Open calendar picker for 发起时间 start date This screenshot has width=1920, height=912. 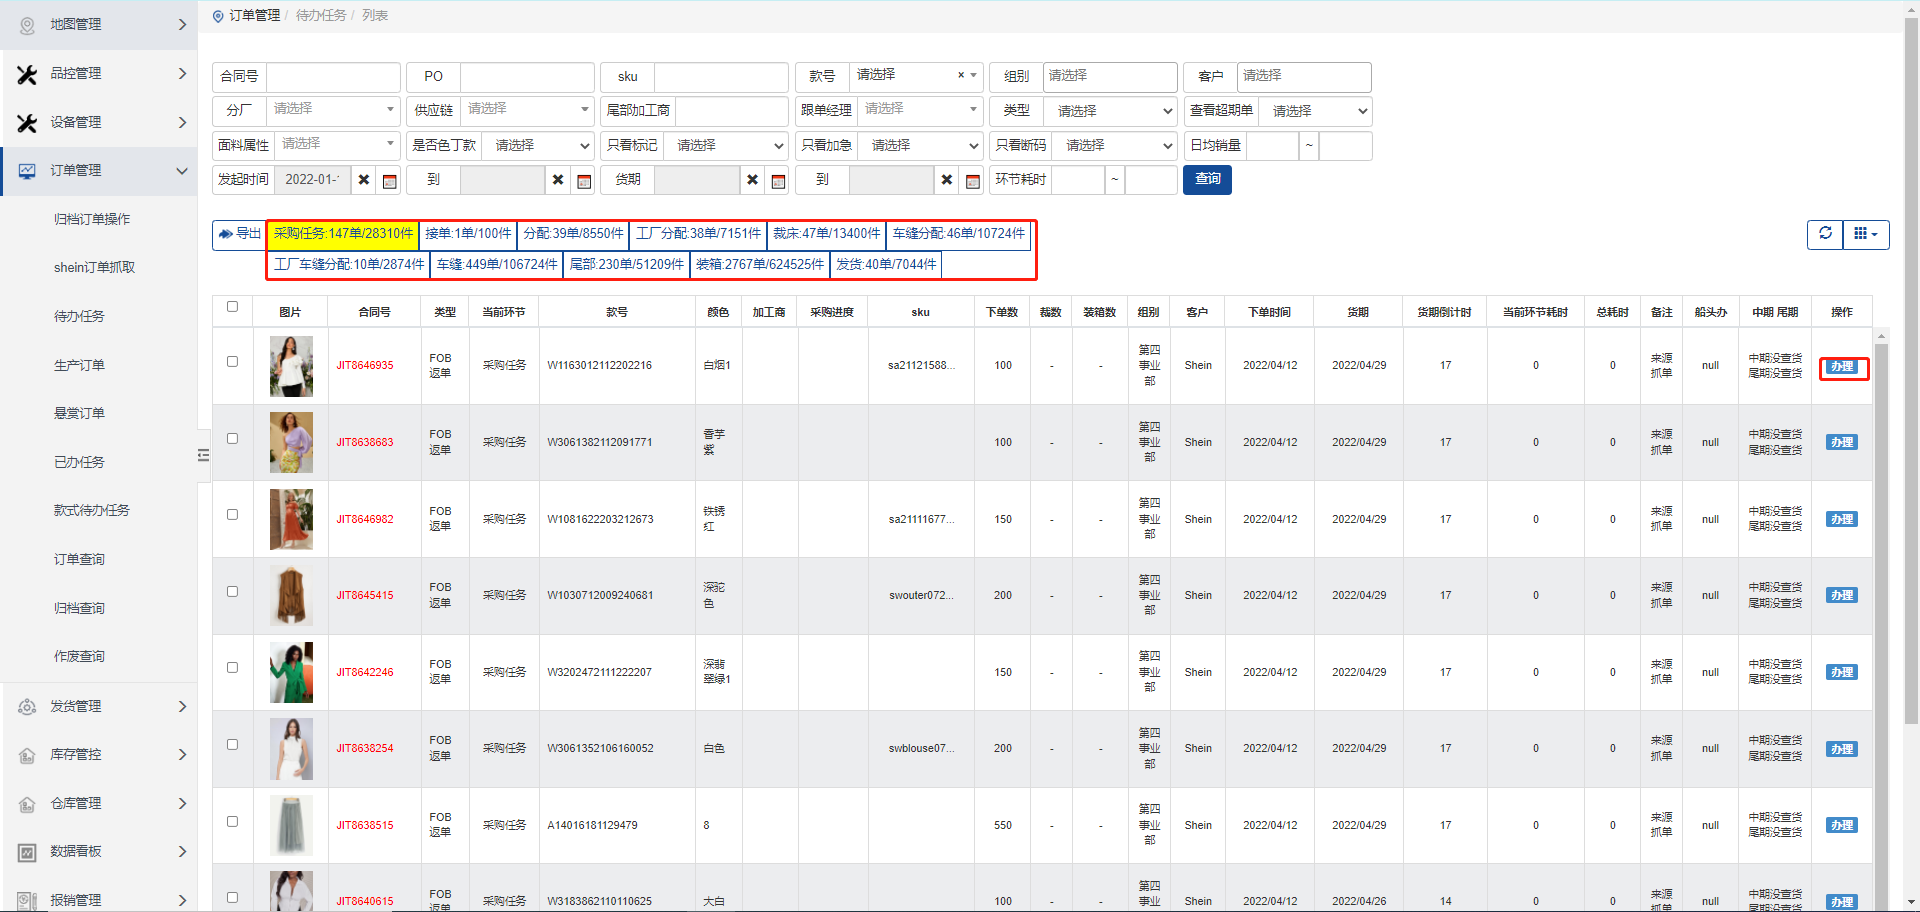390,181
